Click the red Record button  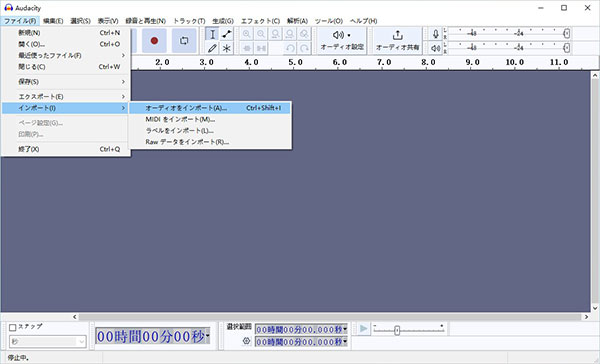[154, 41]
